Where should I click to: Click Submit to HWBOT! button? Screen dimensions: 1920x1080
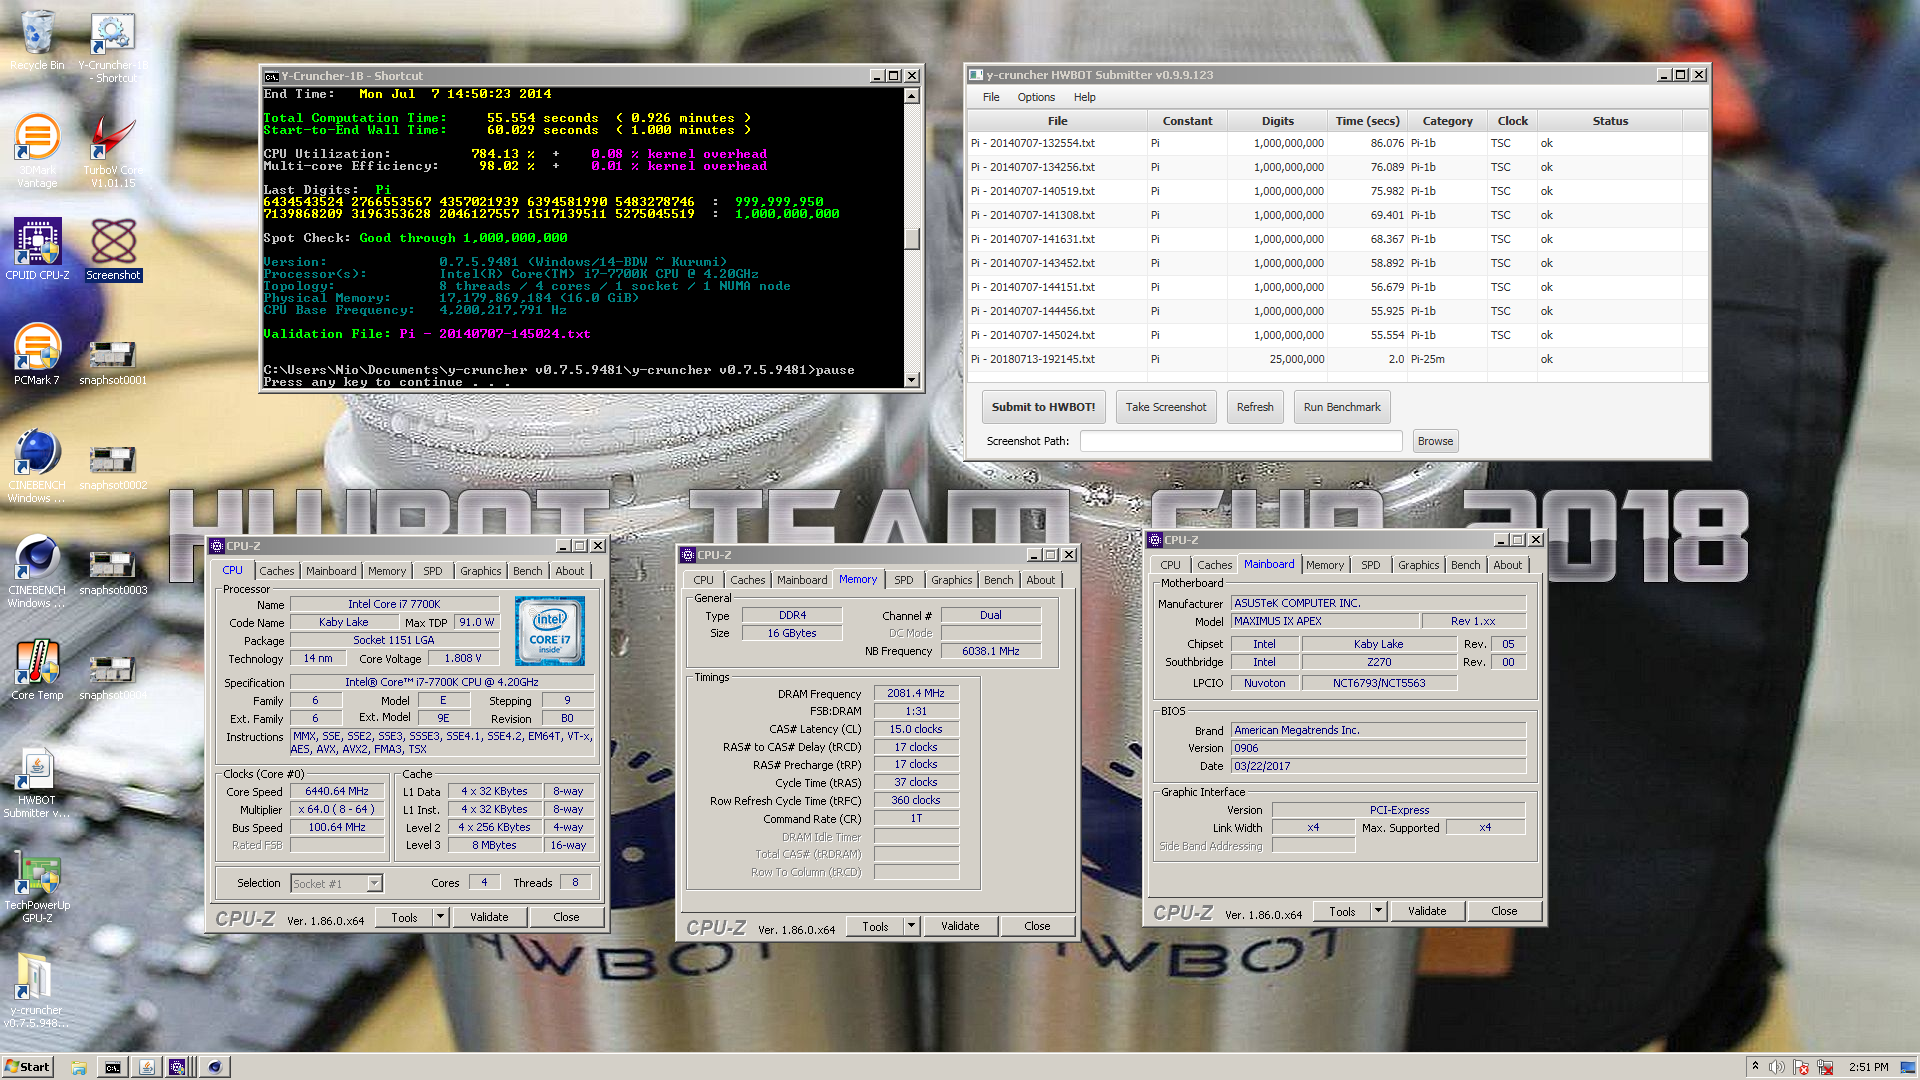pyautogui.click(x=1043, y=407)
